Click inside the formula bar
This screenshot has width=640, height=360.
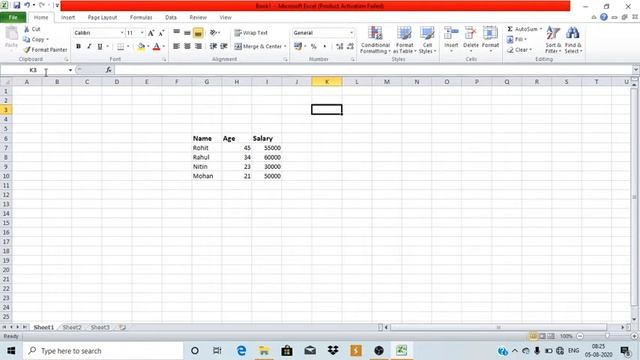pos(373,70)
